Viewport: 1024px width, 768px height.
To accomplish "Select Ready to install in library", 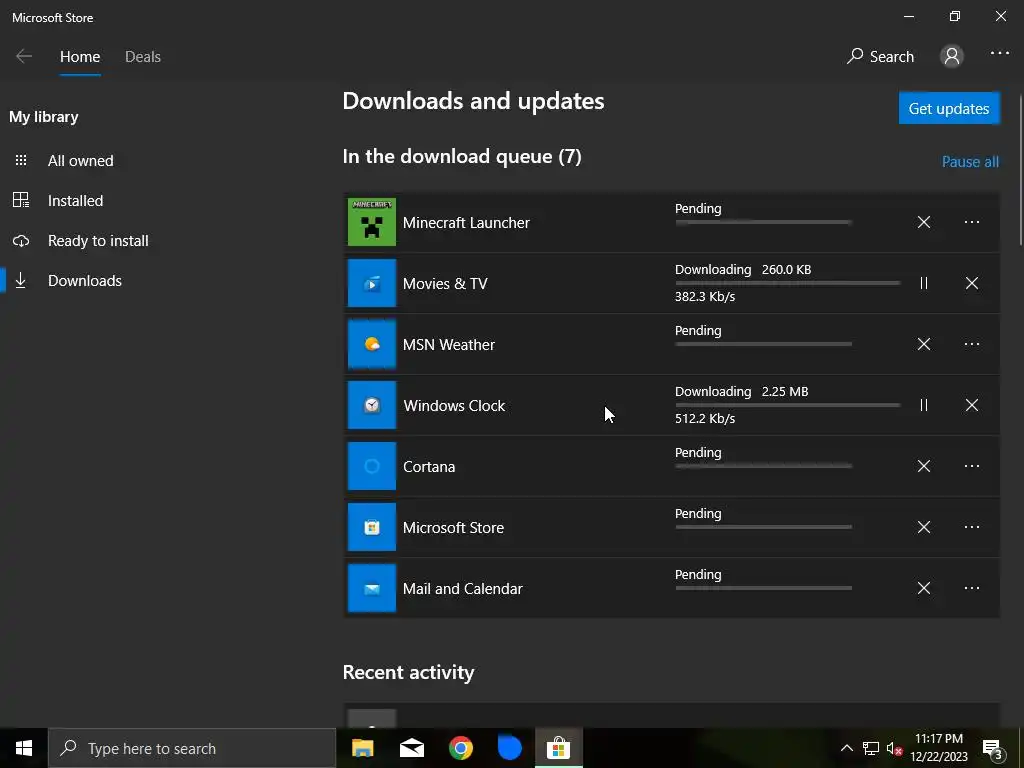I will [x=98, y=240].
